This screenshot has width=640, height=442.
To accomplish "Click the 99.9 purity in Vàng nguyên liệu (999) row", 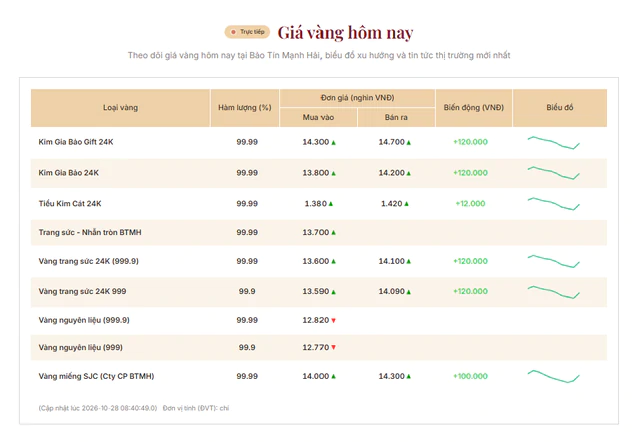I will pos(247,348).
